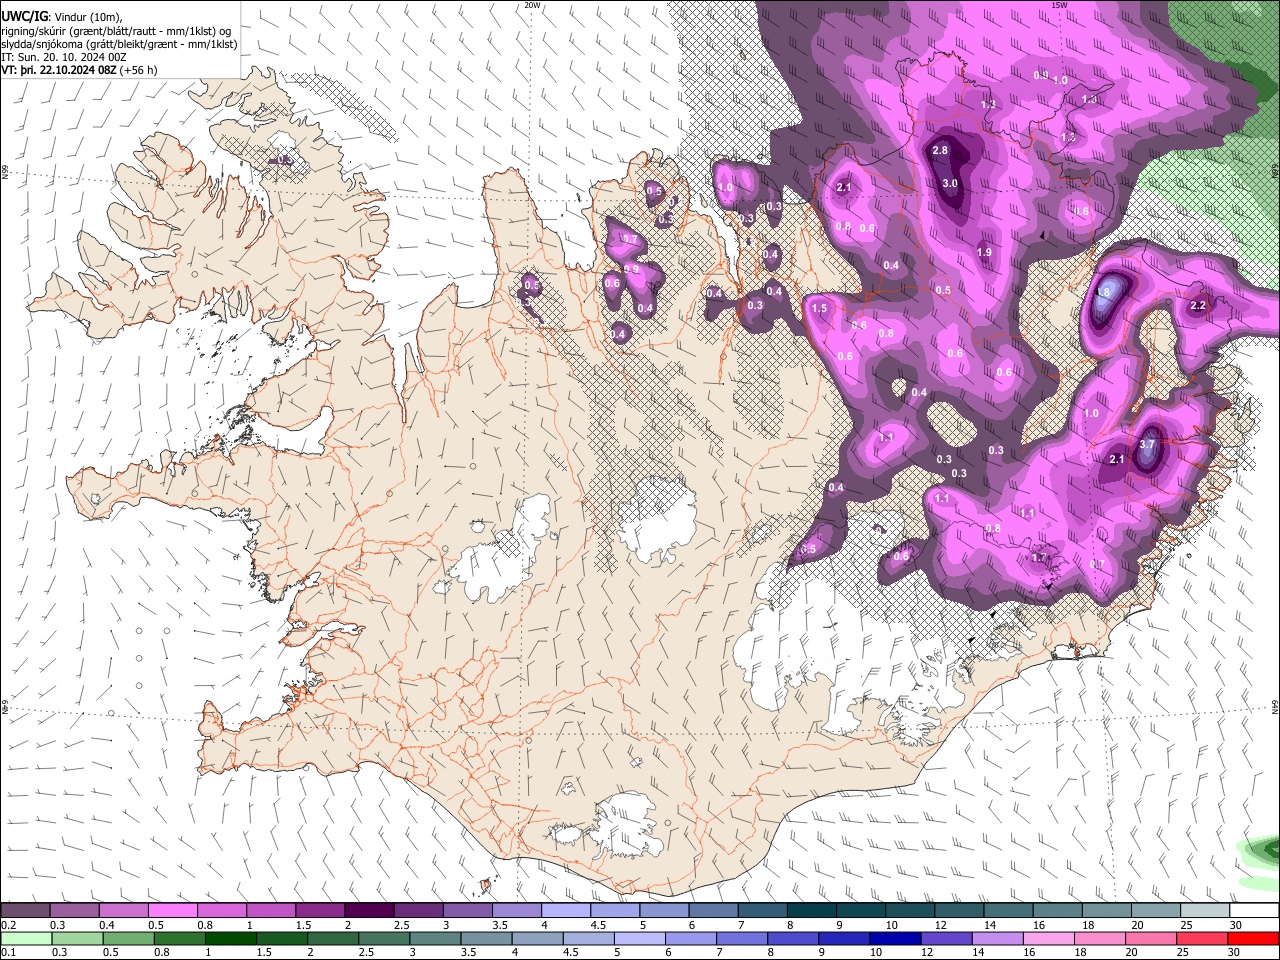Click the 1.5 precipitation value on the map
Viewport: 1280px width, 960px height.
[819, 309]
